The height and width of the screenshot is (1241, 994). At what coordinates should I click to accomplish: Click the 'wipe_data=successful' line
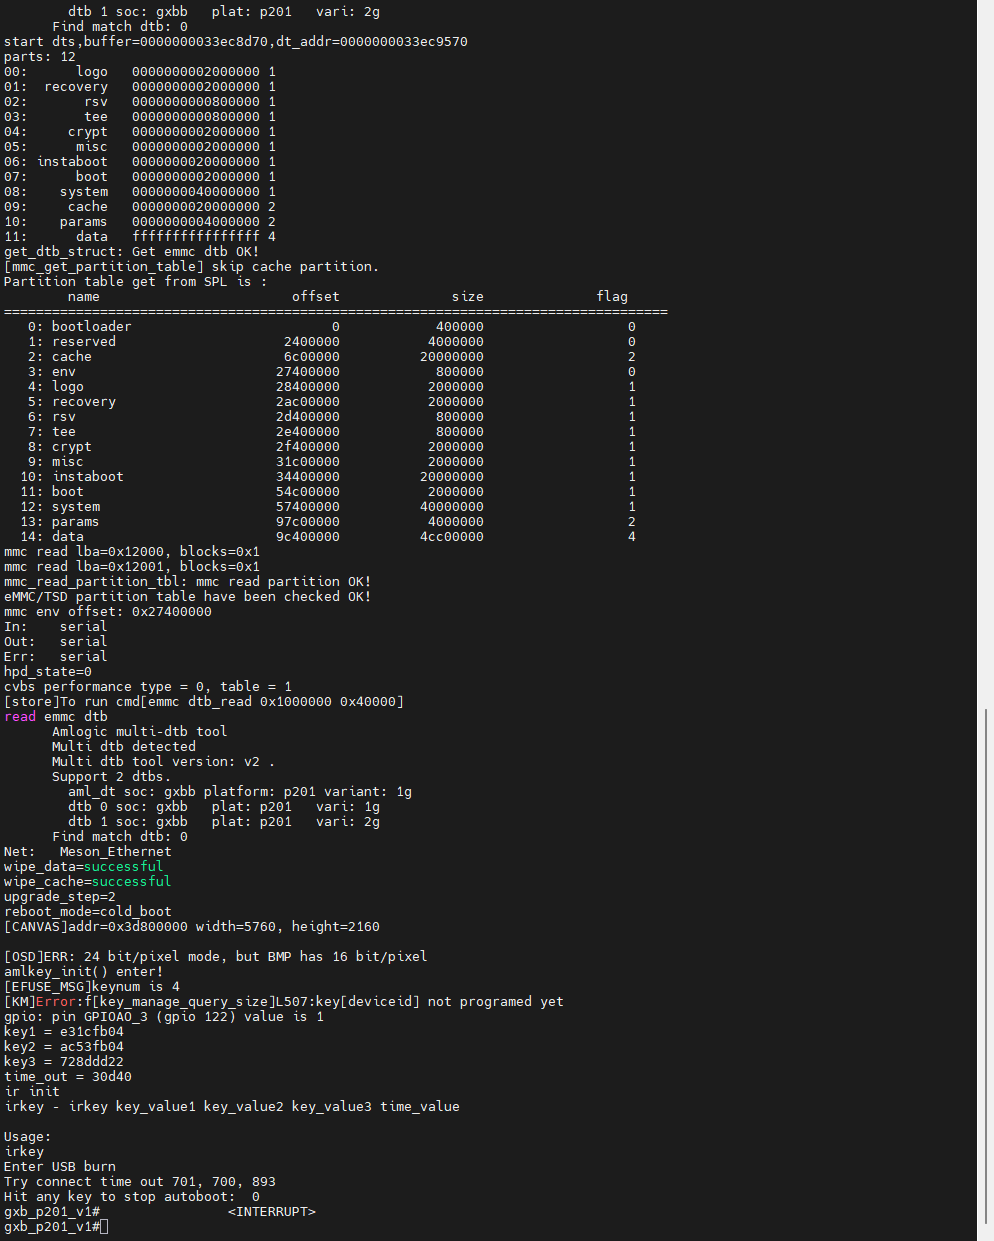tap(83, 867)
